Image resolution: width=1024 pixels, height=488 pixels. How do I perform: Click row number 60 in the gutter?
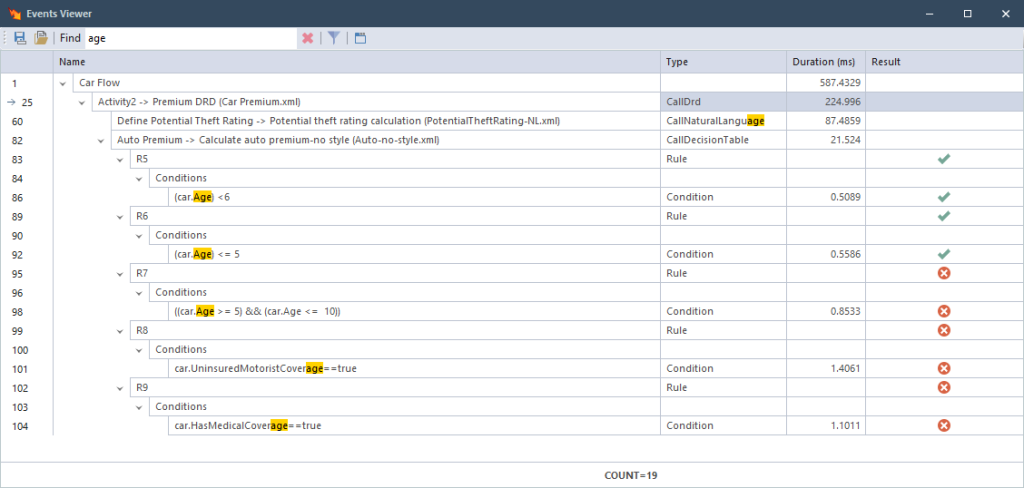(18, 121)
